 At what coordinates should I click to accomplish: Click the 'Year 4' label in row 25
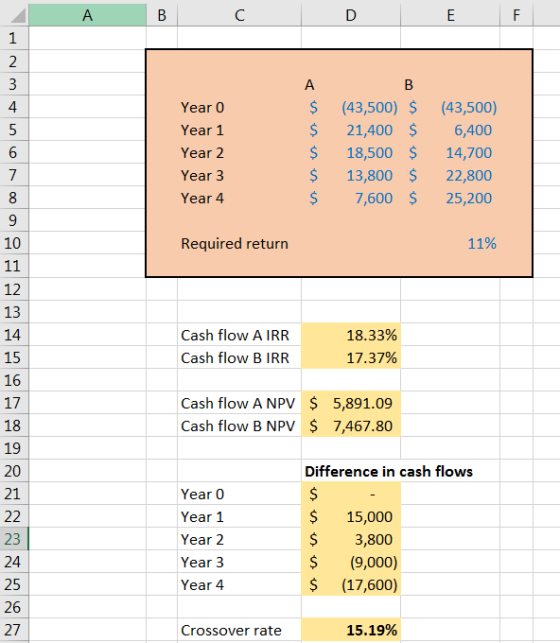click(203, 585)
